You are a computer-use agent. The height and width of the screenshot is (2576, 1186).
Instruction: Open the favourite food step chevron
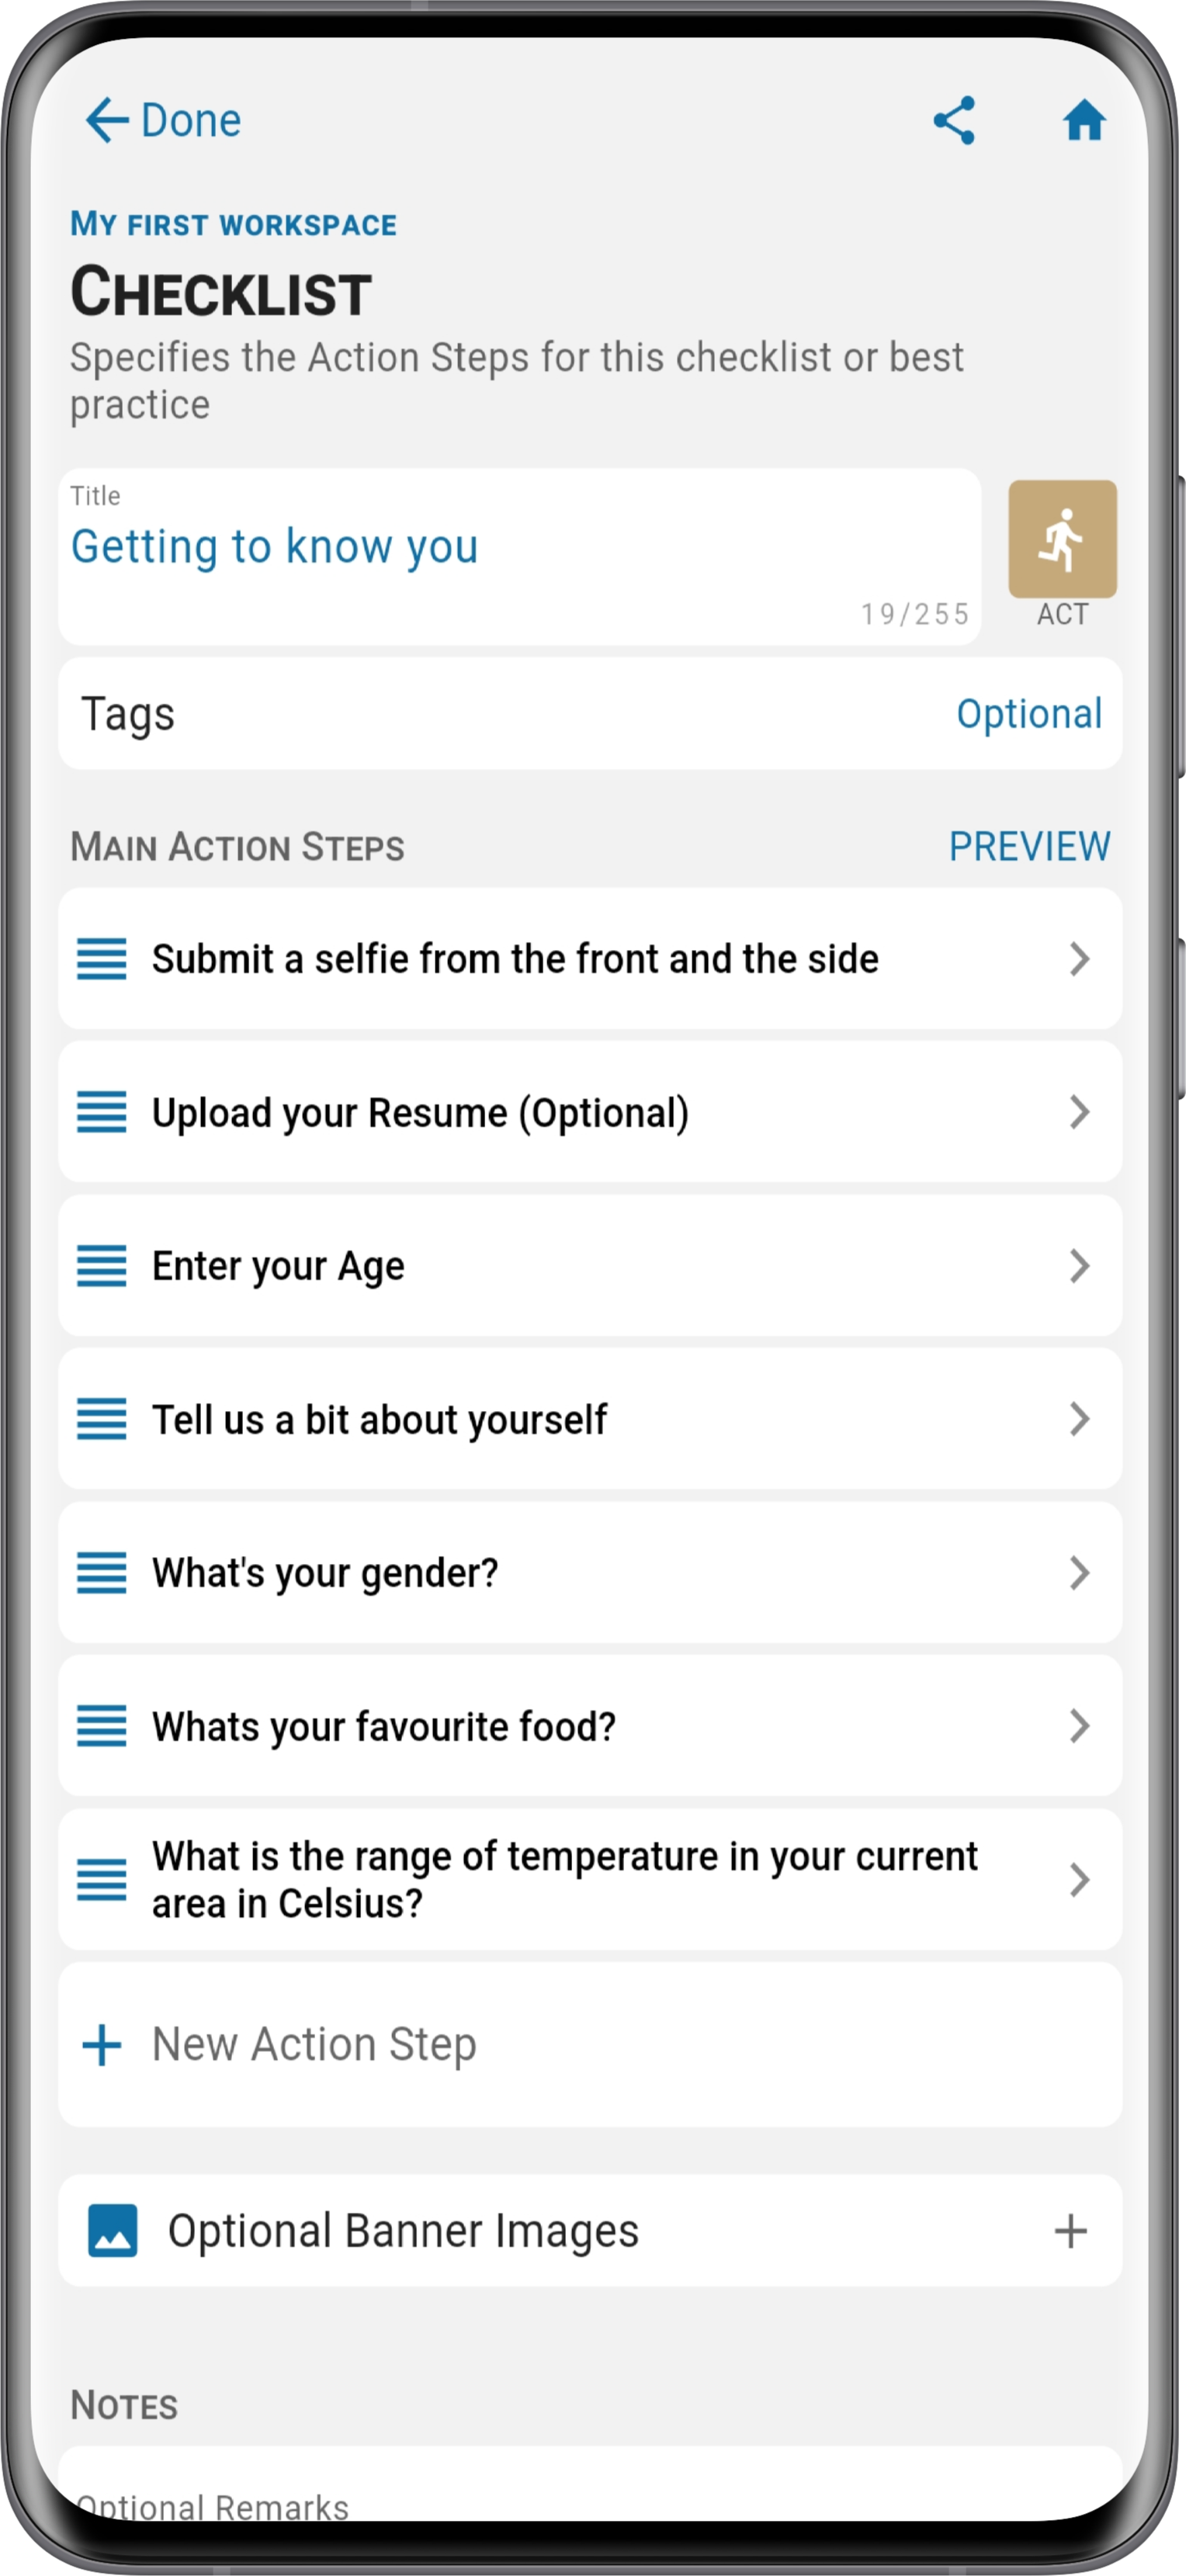point(1079,1726)
